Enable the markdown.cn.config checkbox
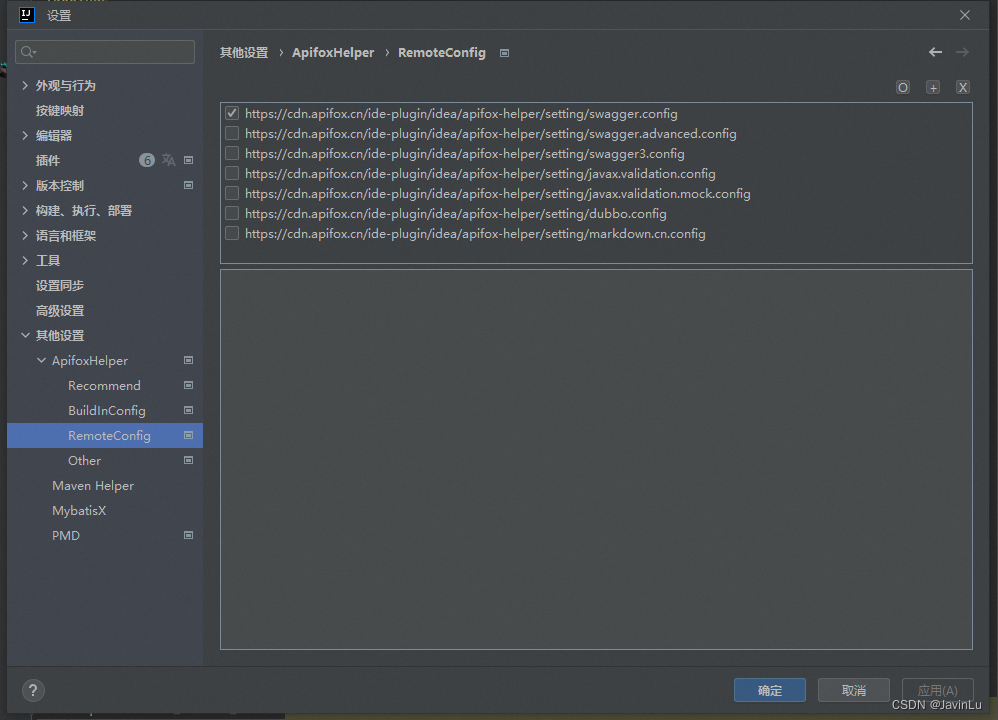998x720 pixels. click(232, 233)
